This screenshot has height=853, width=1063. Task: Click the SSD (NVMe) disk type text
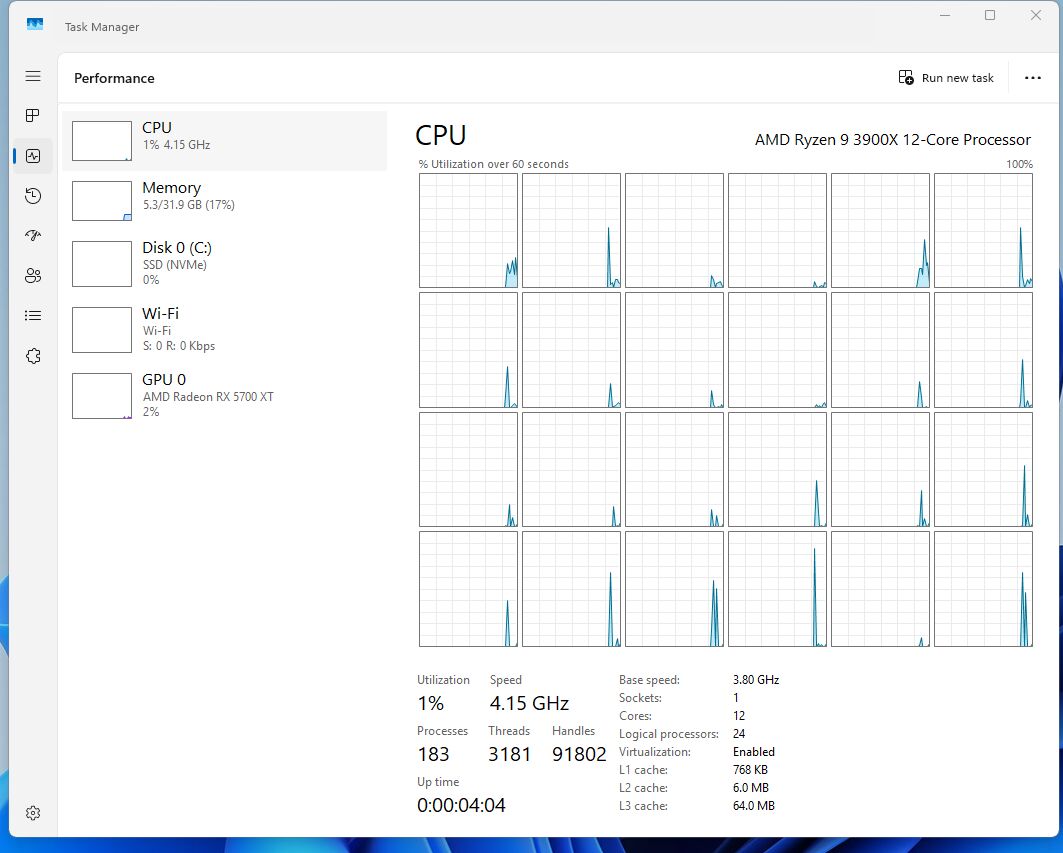coord(175,264)
